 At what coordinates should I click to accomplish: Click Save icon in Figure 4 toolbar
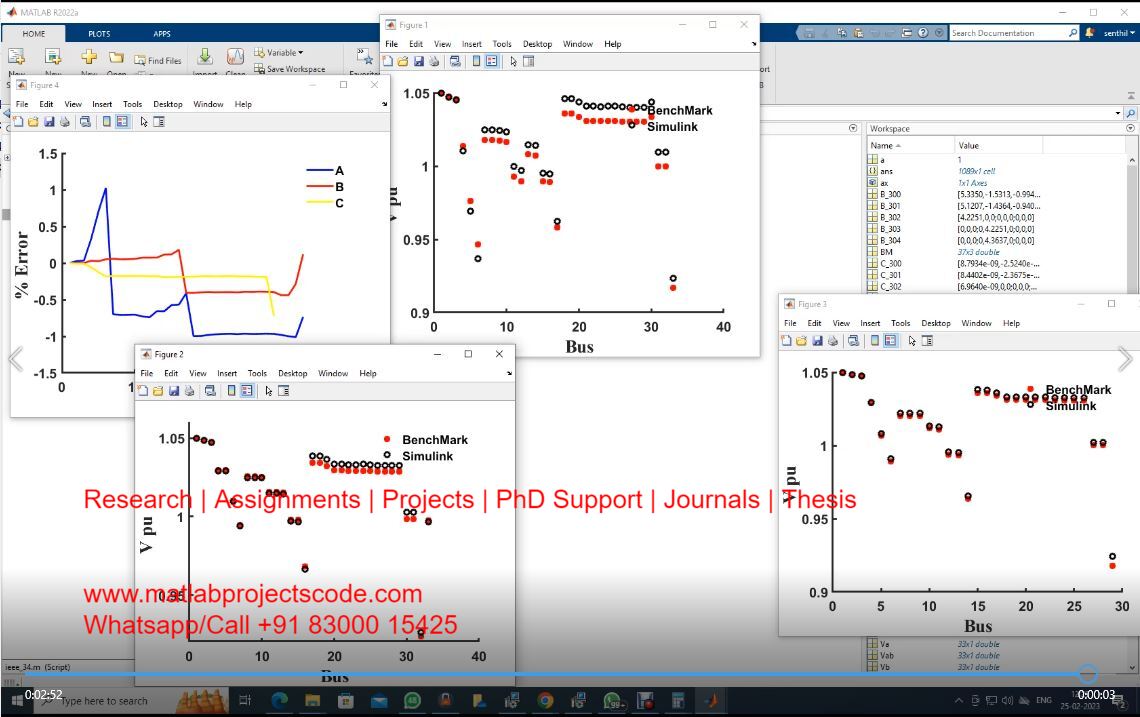pos(49,122)
